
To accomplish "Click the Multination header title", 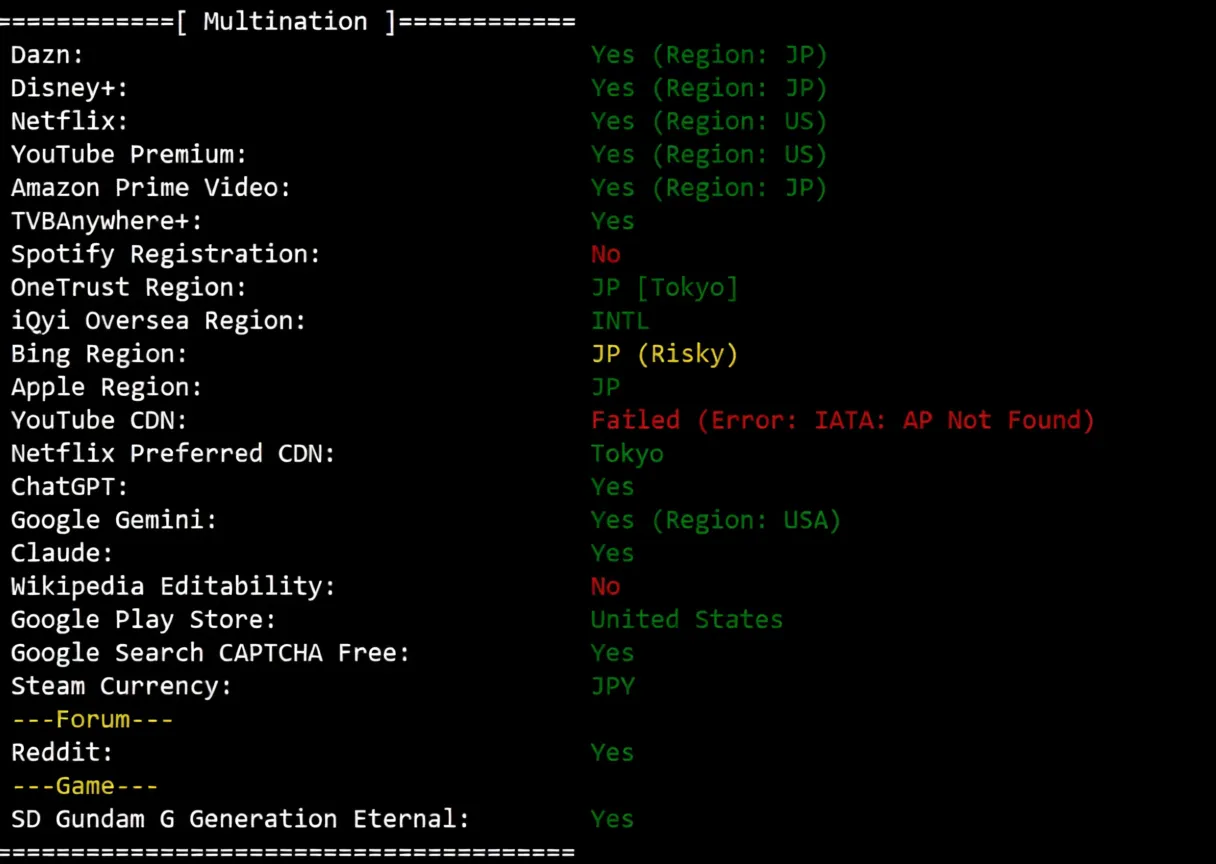I will 284,22.
